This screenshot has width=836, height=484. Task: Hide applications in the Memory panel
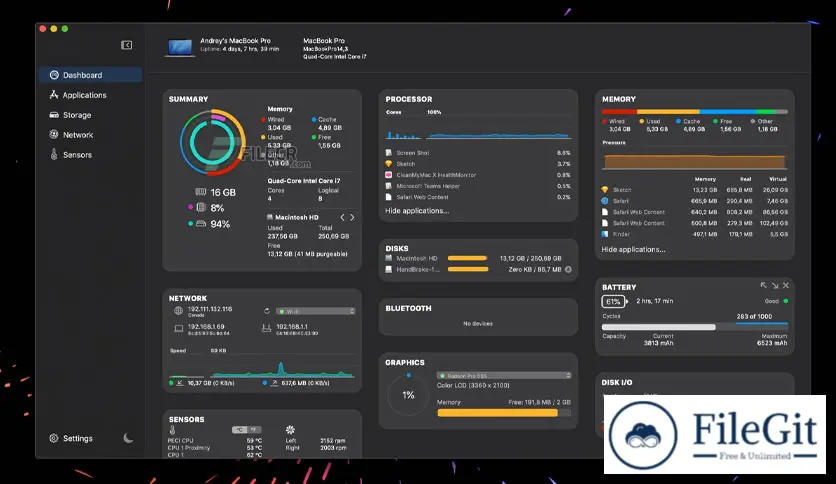(x=633, y=249)
